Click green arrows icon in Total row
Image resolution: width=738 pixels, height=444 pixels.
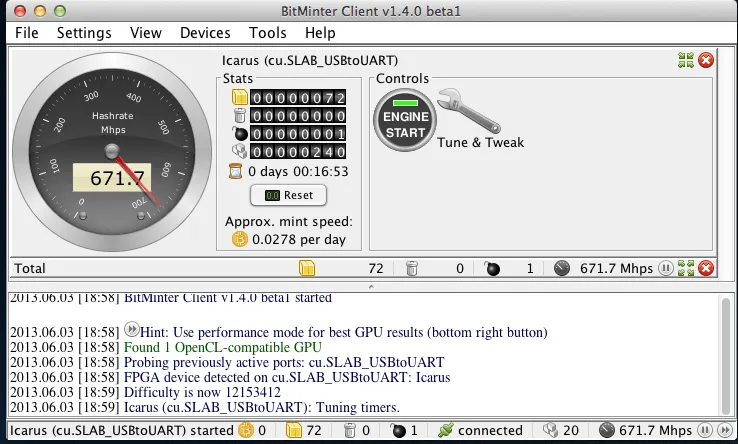pos(686,268)
